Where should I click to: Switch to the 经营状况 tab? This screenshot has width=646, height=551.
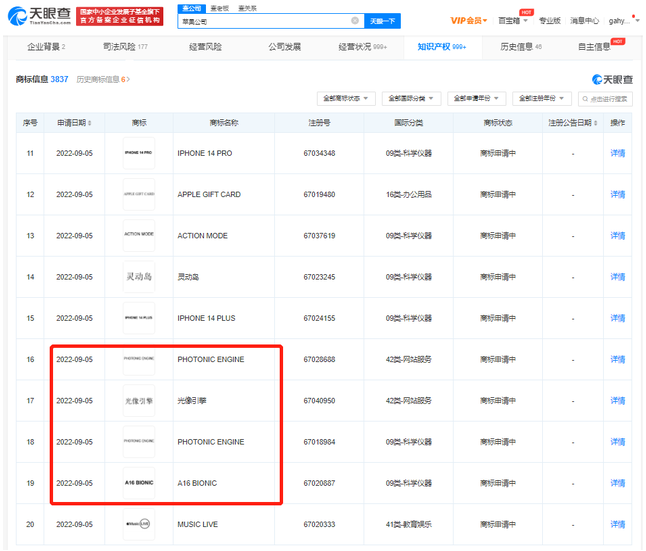coord(363,47)
